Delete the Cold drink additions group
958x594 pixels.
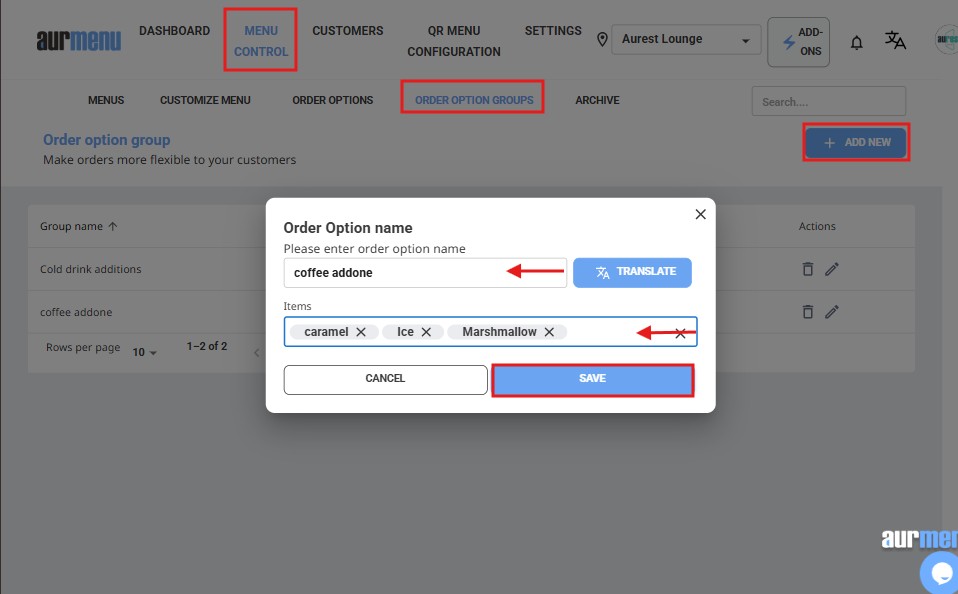pos(808,269)
